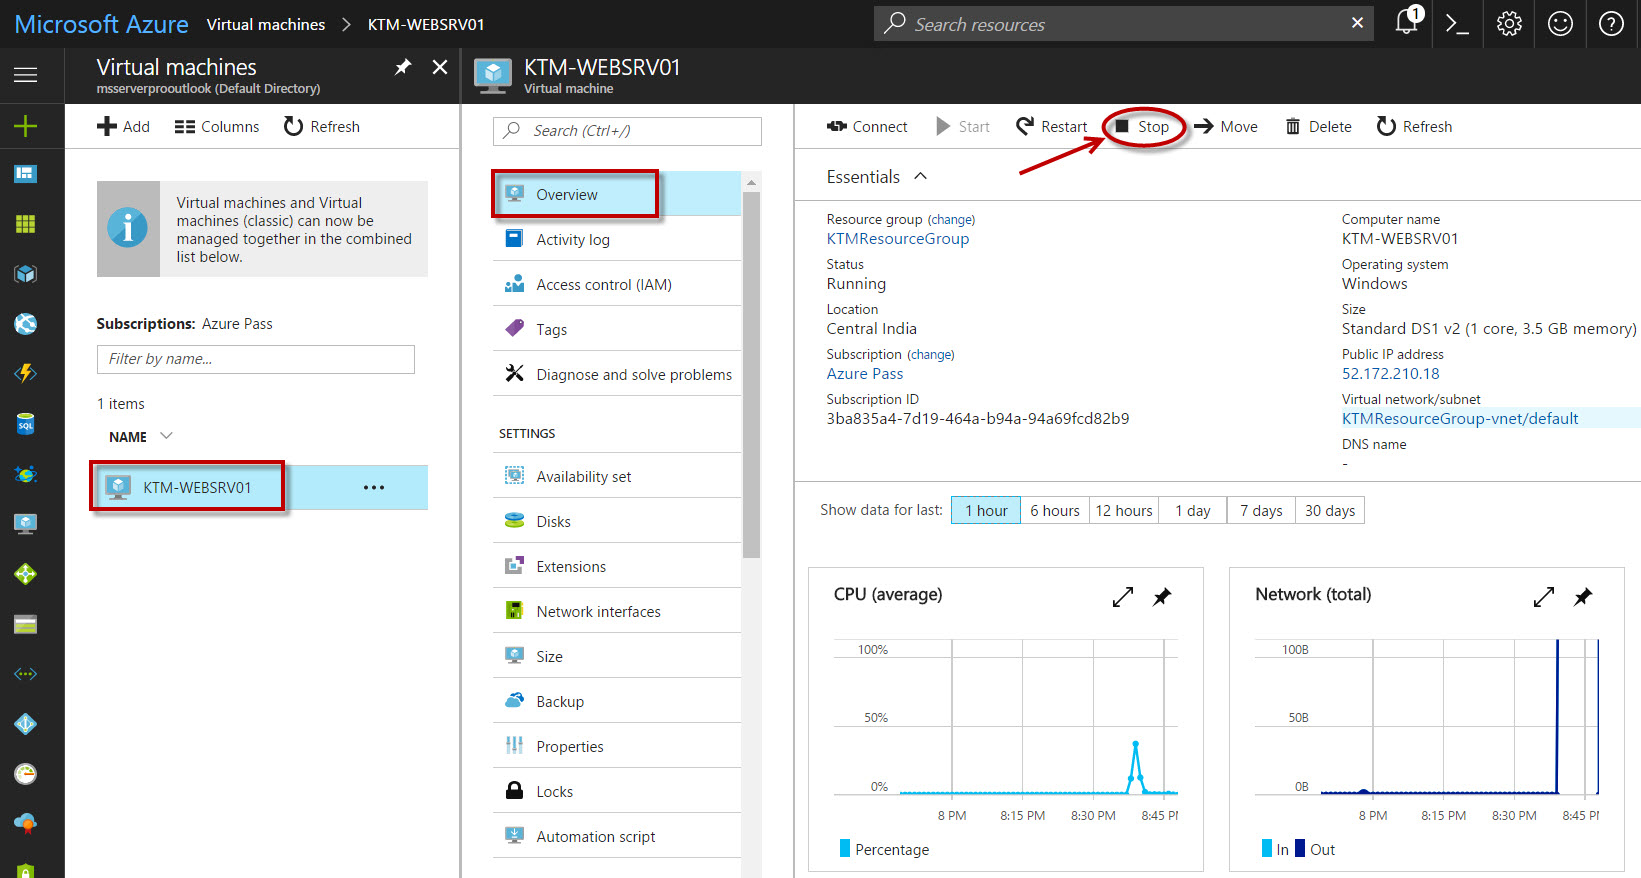Click the Filter by name field
This screenshot has width=1641, height=878.
[x=255, y=359]
